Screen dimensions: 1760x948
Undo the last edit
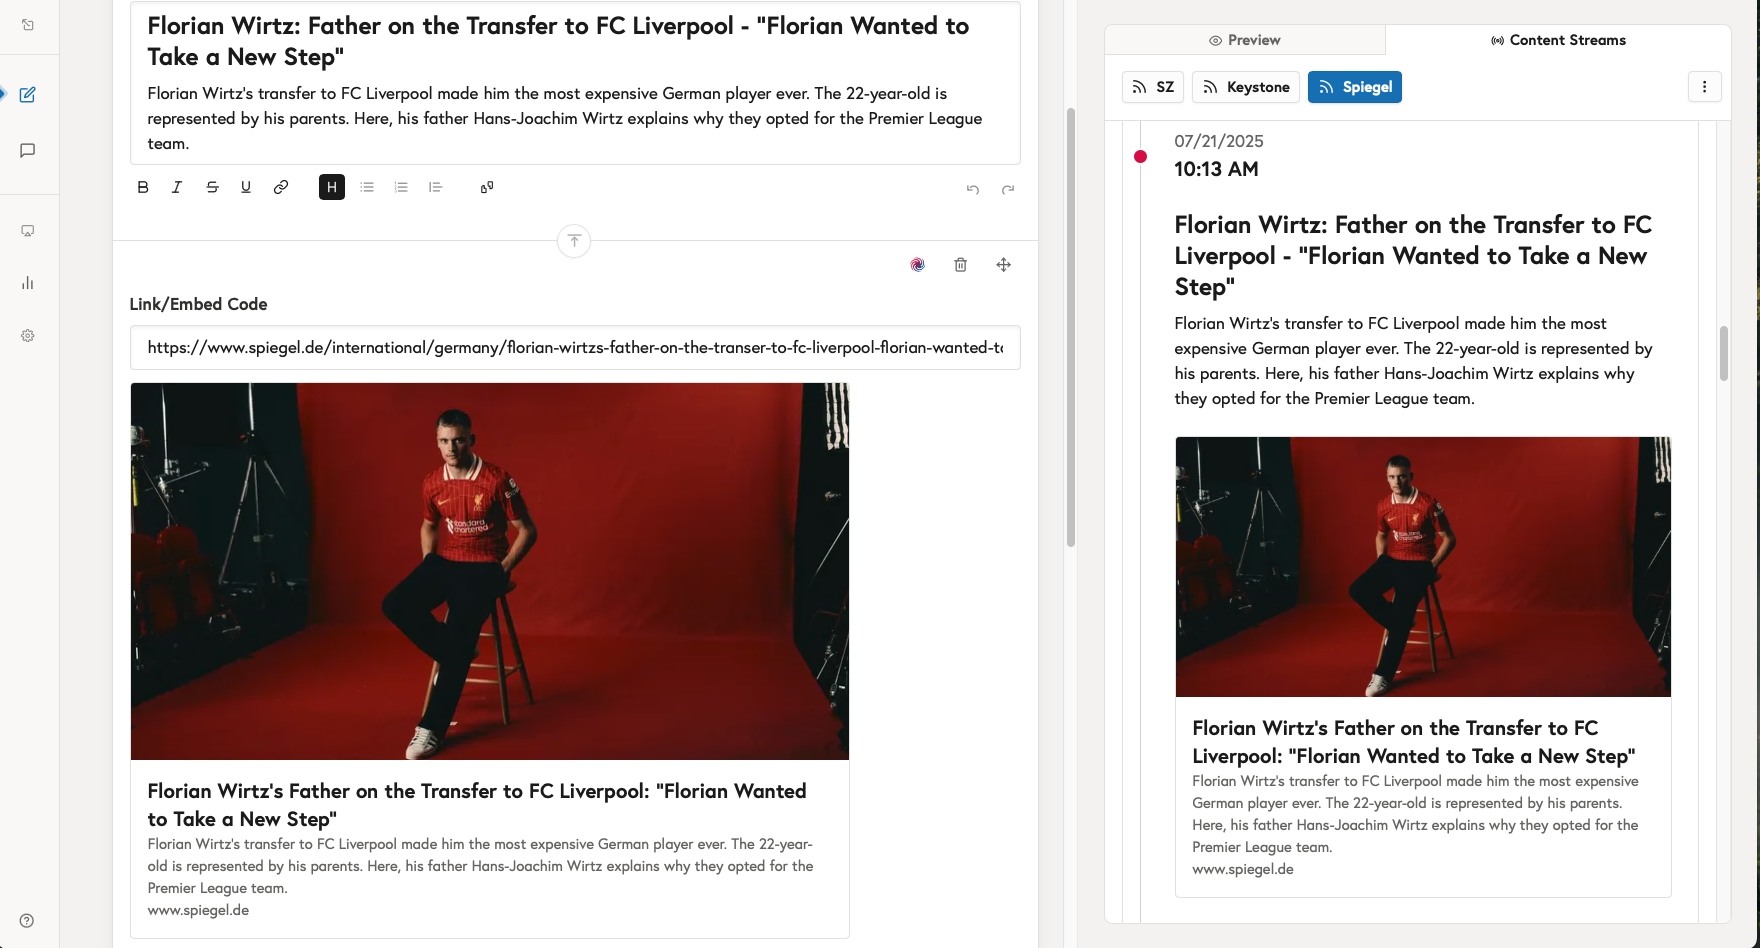pos(973,189)
